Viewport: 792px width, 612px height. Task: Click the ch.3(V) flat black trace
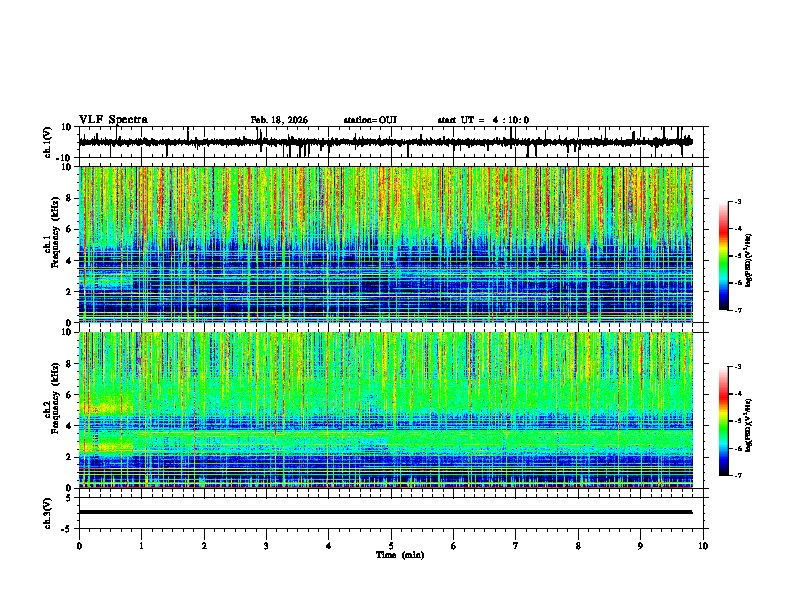tap(385, 512)
